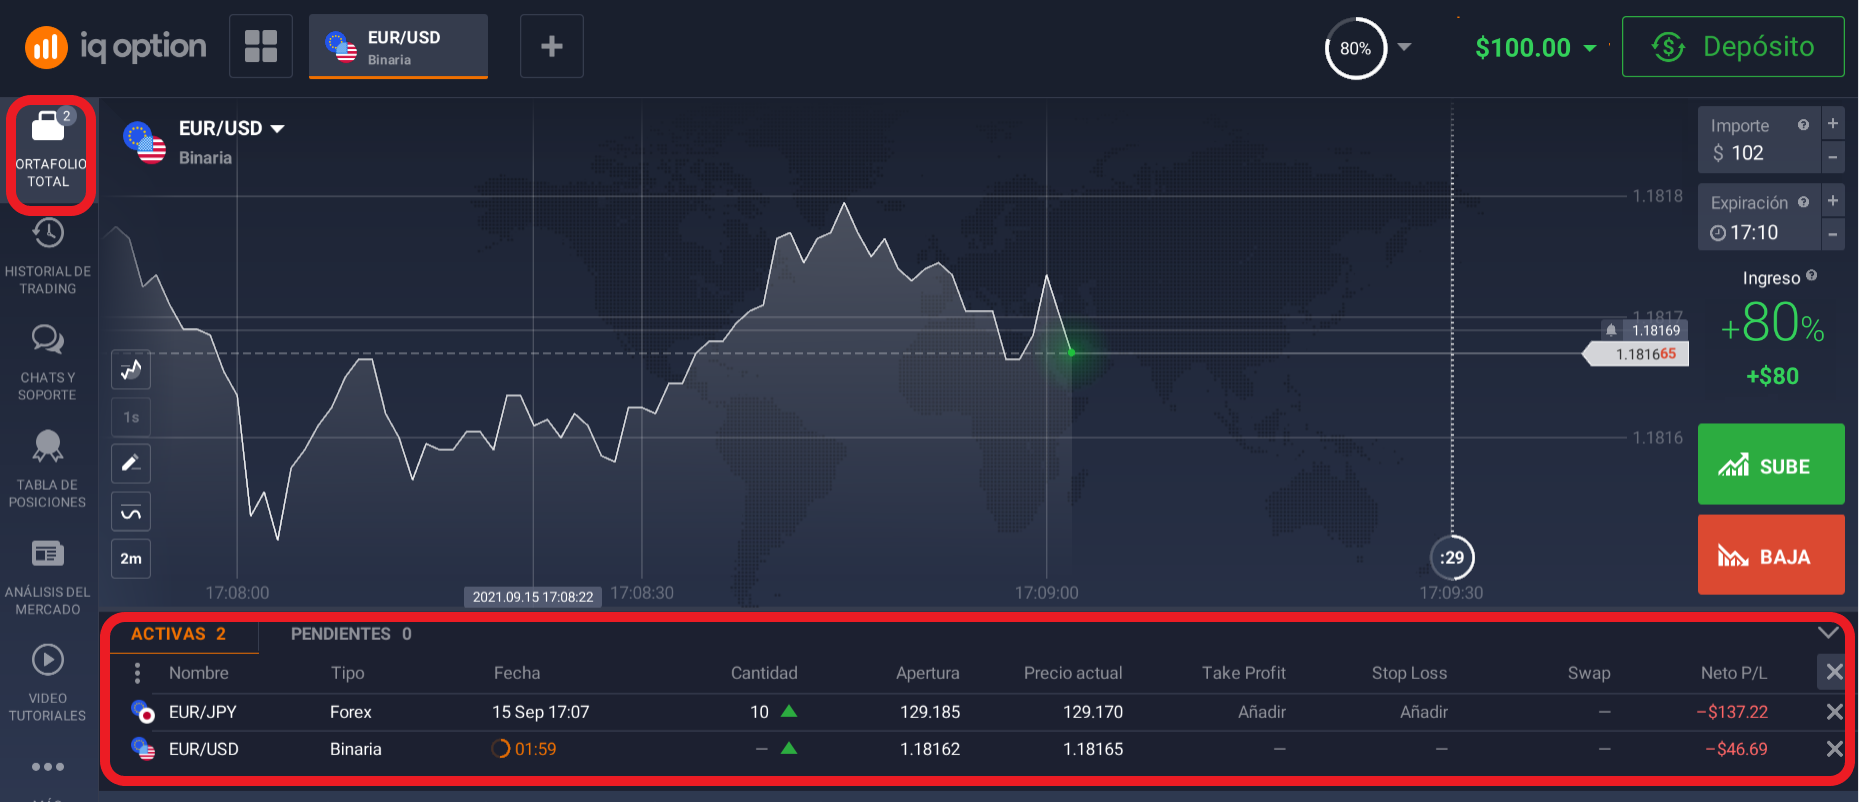
Task: Click the price alert bell at 1.18169
Action: tap(1611, 330)
